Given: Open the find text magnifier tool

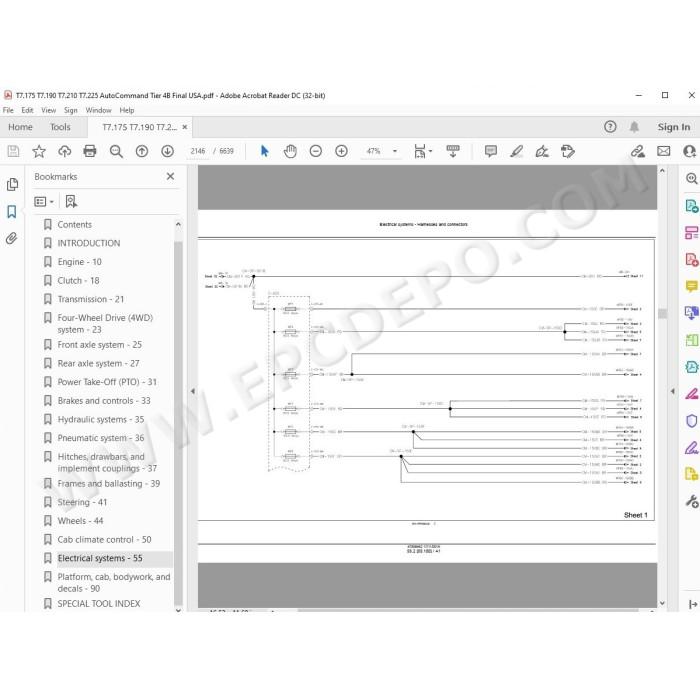Looking at the screenshot, I should tap(116, 151).
